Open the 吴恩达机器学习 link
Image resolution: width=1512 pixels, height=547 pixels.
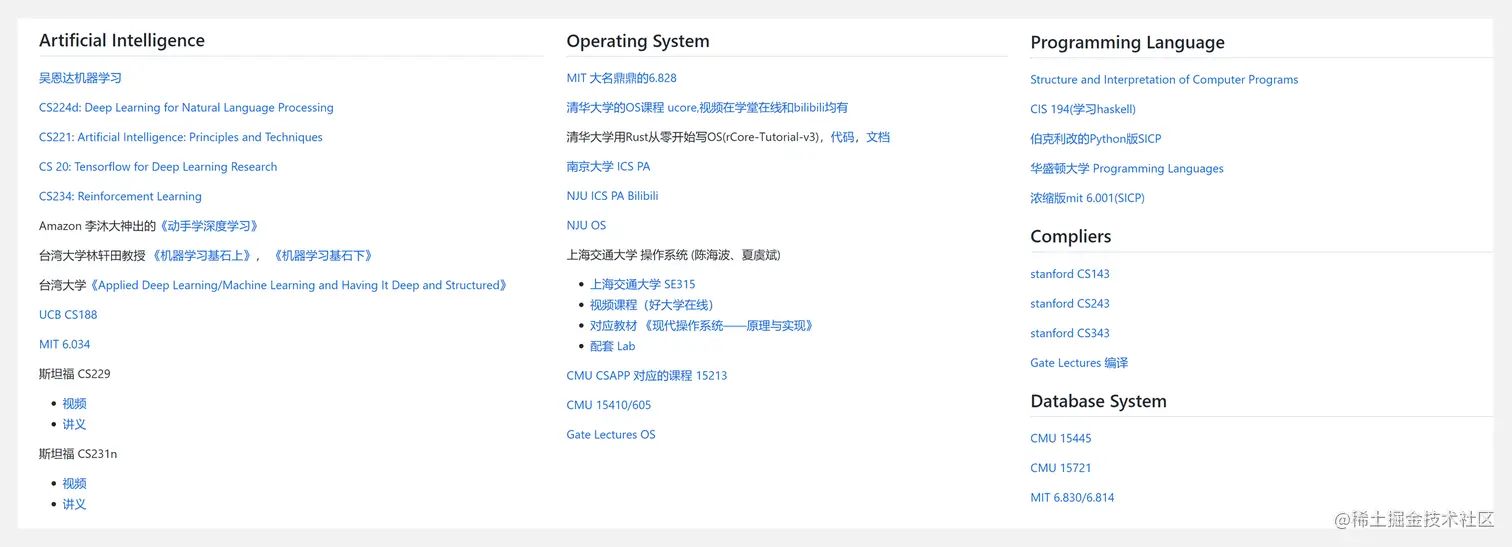80,78
